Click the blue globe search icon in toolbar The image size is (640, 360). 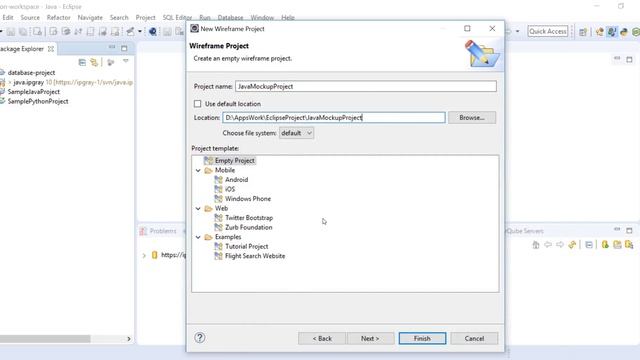[153, 31]
